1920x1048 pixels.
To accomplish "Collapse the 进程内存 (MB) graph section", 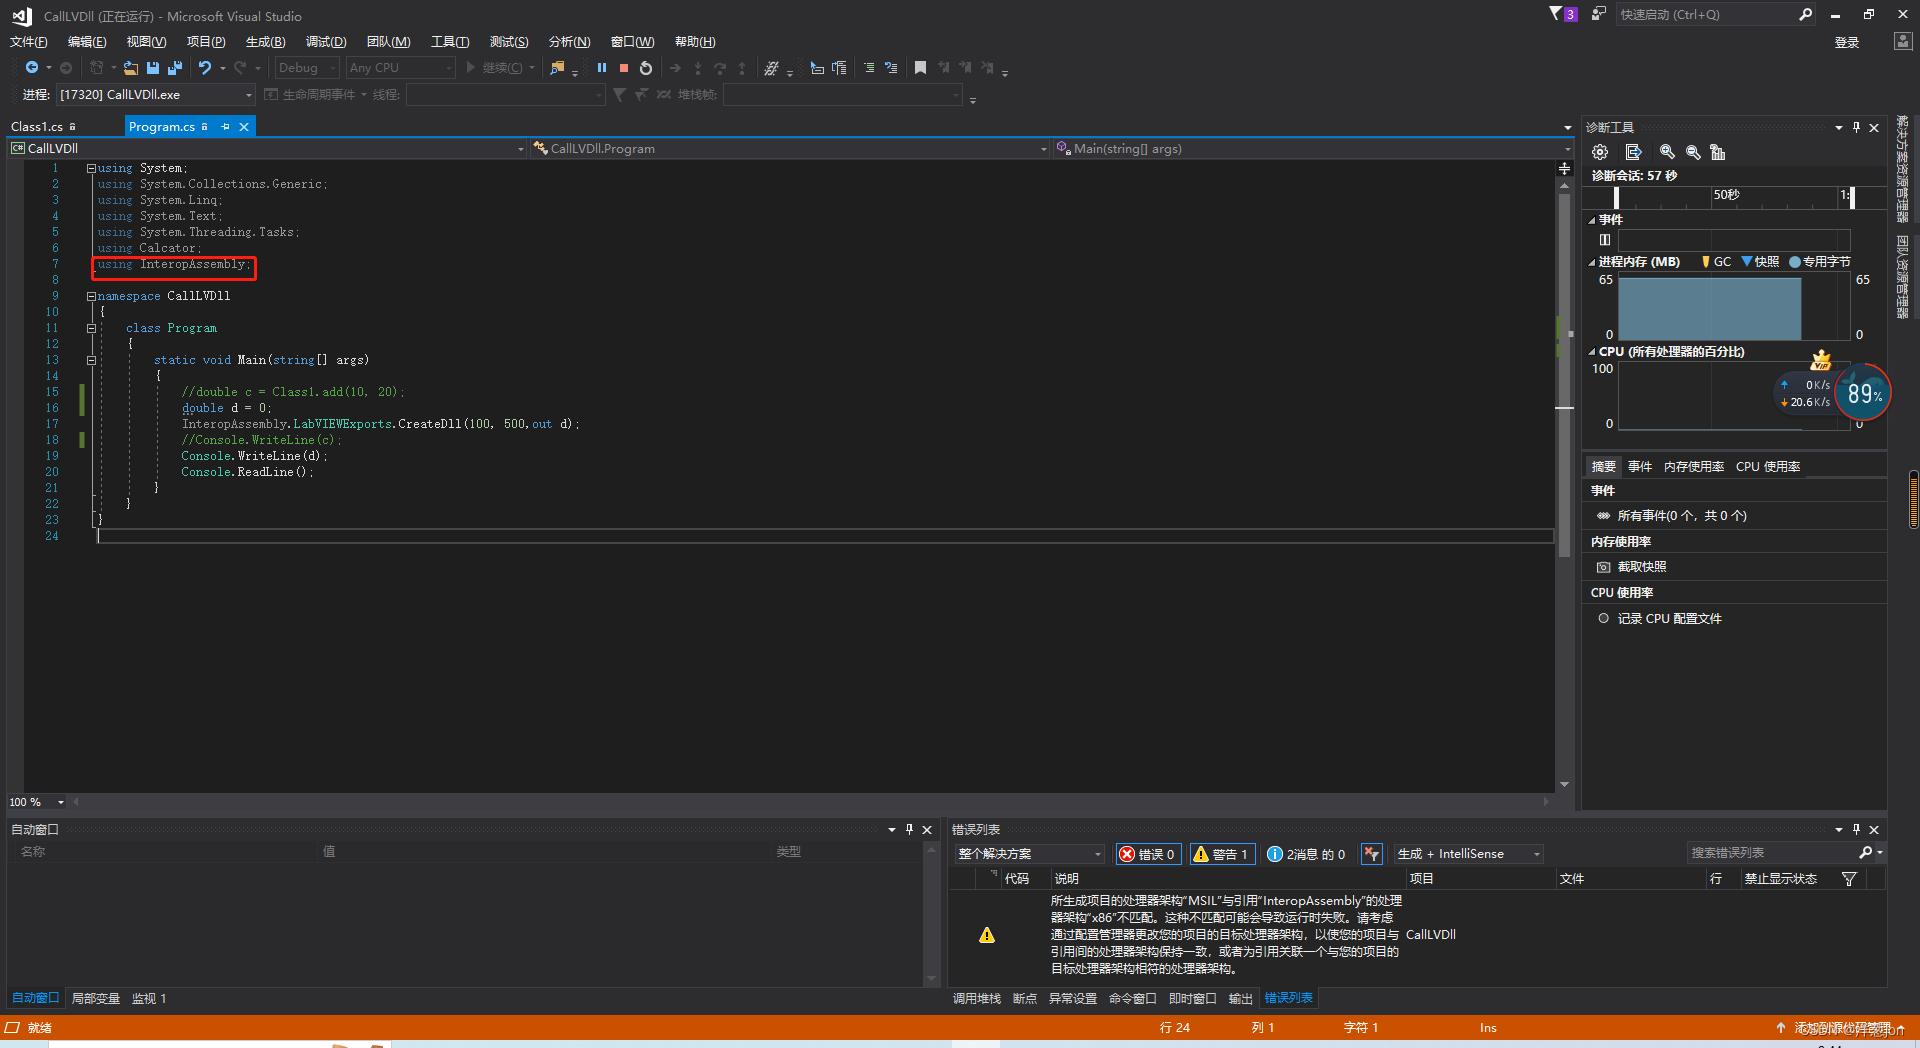I will [x=1592, y=262].
